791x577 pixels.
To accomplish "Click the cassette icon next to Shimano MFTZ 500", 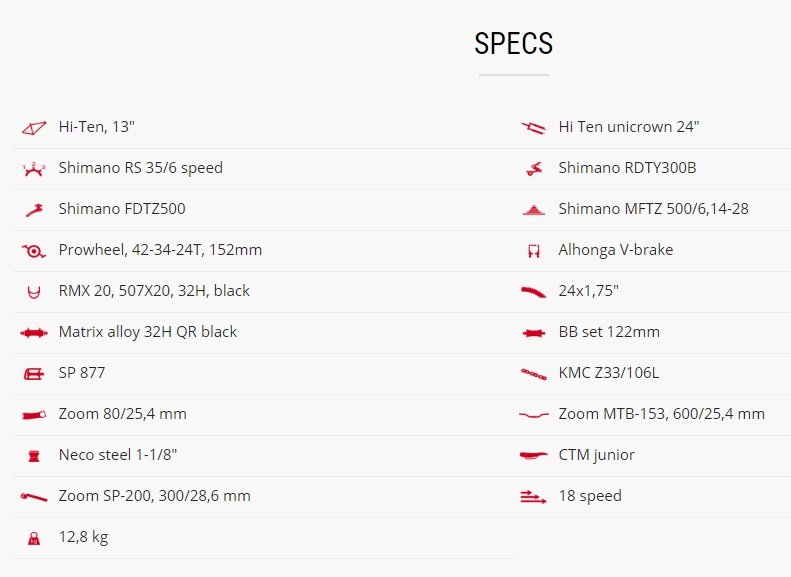I will (x=534, y=210).
